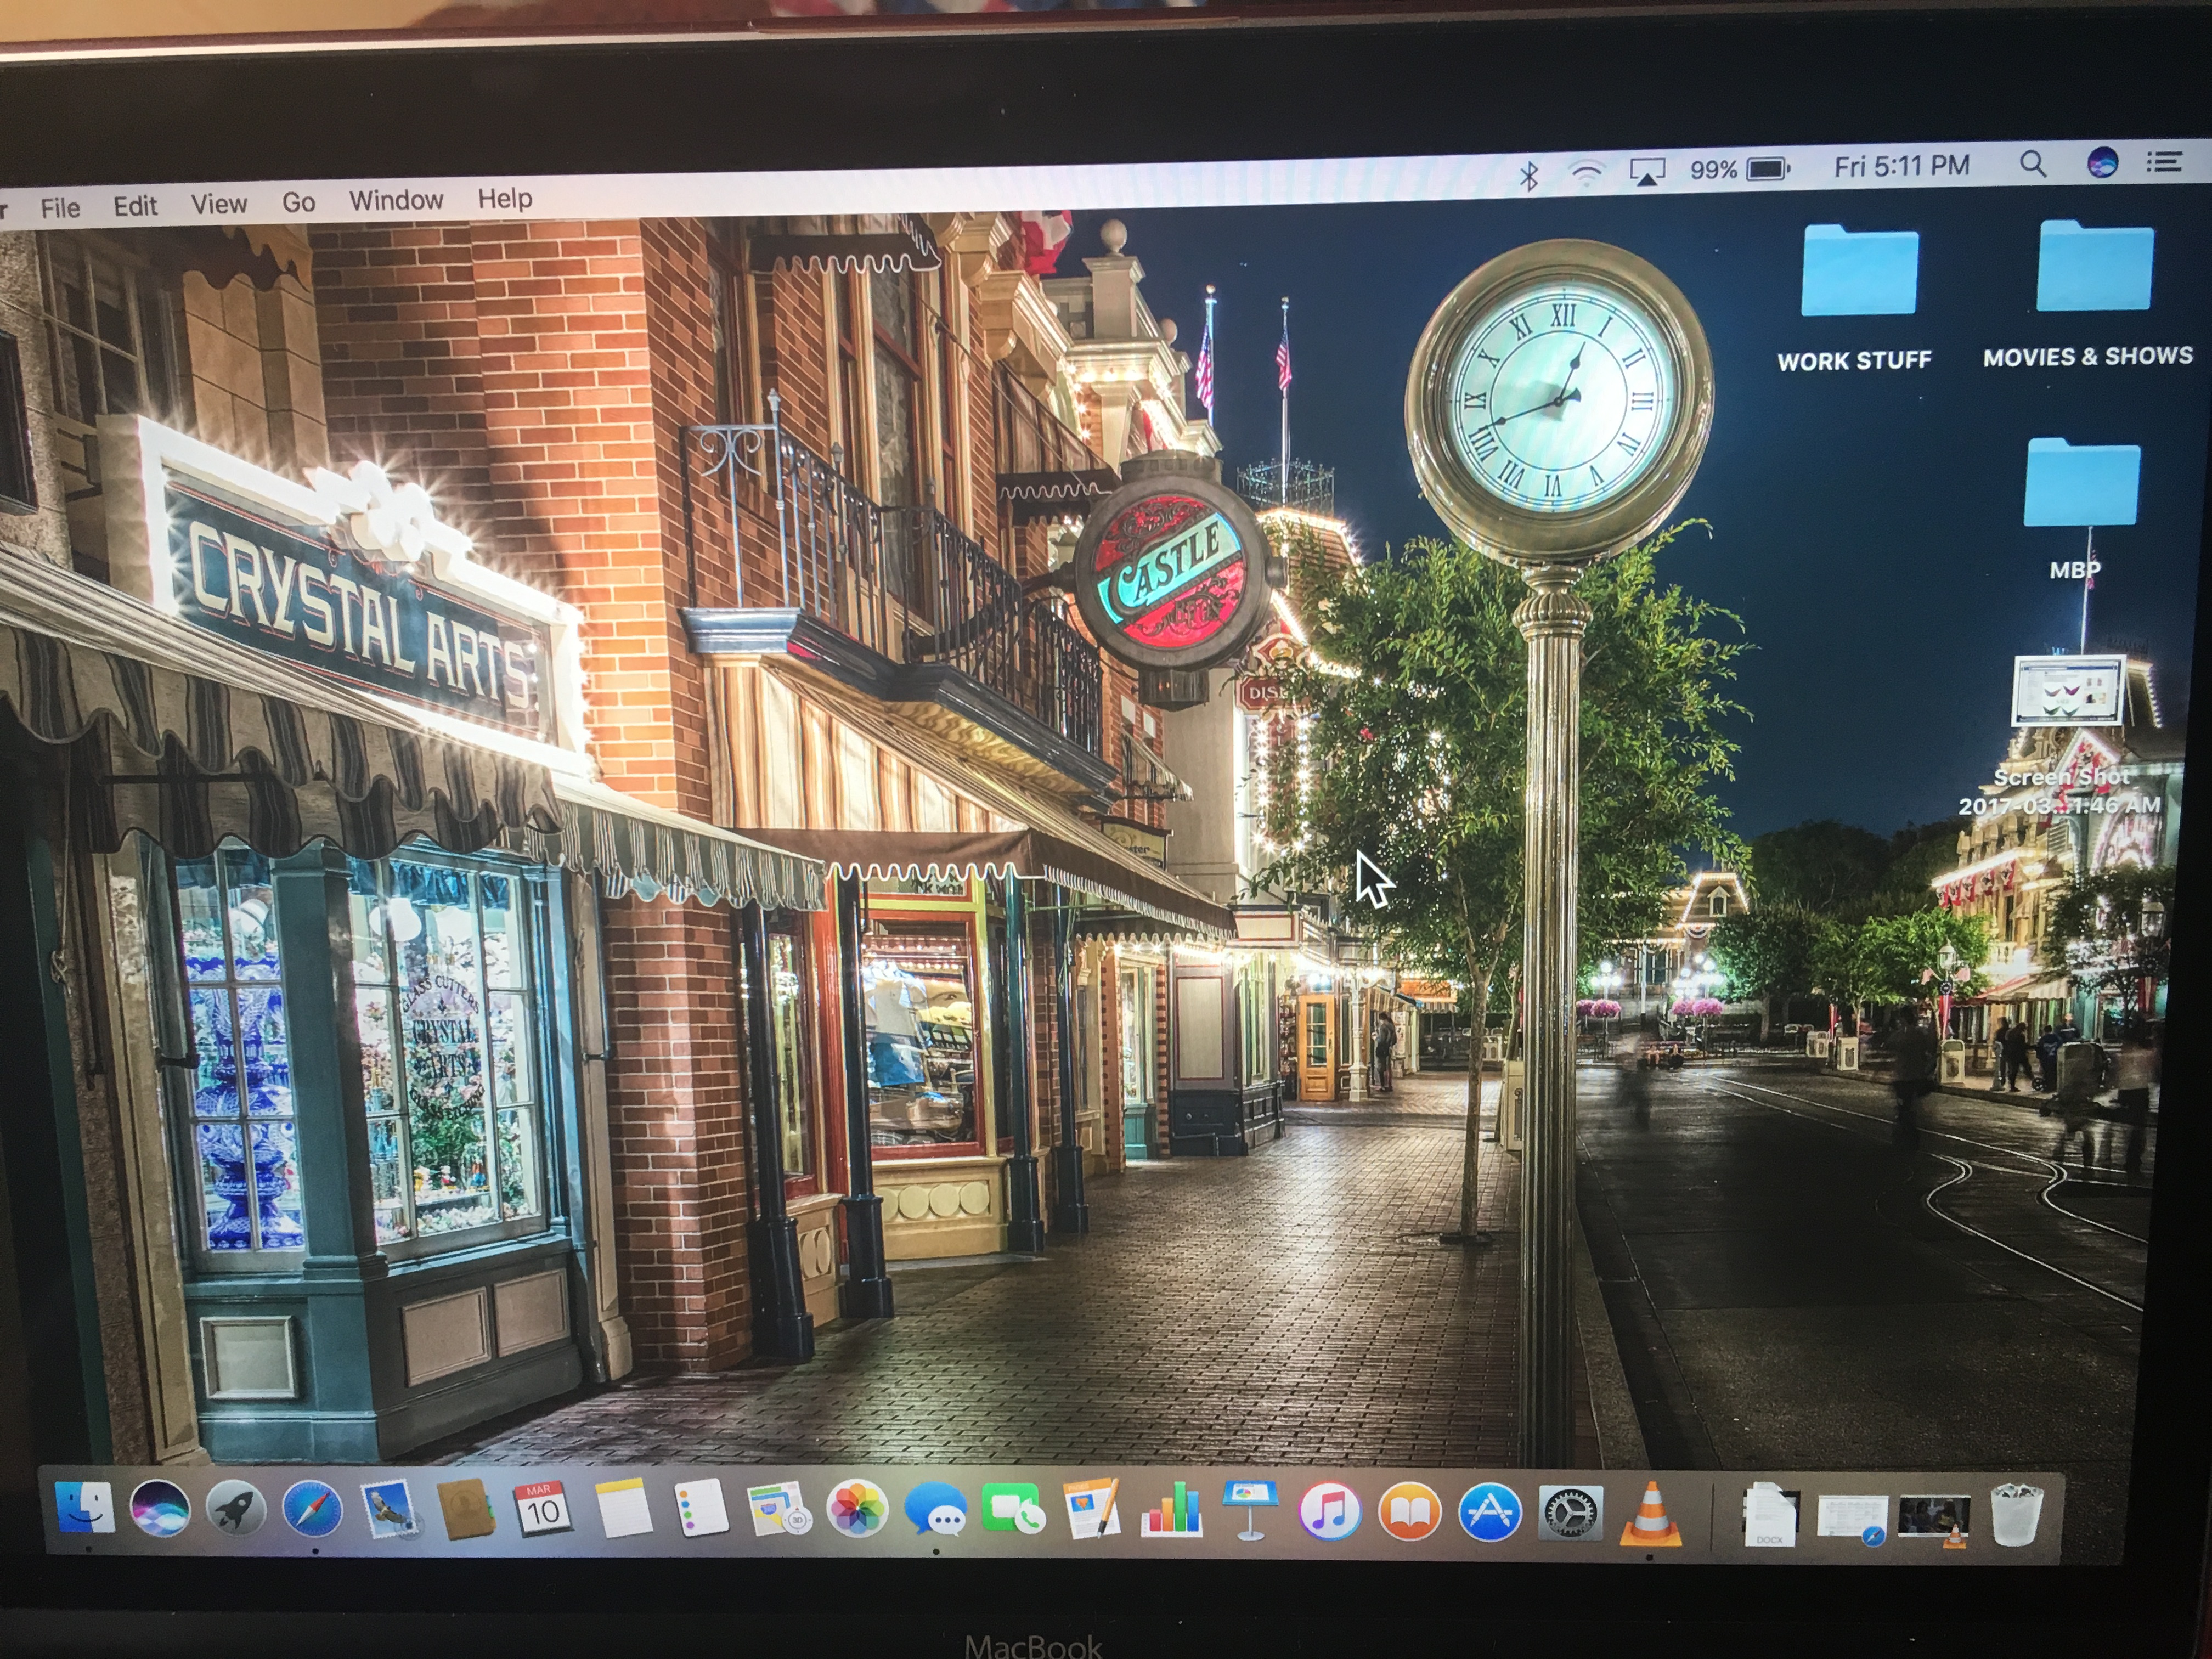Open the Notification Center list icon
This screenshot has height=1659, width=2212.
pyautogui.click(x=2164, y=161)
